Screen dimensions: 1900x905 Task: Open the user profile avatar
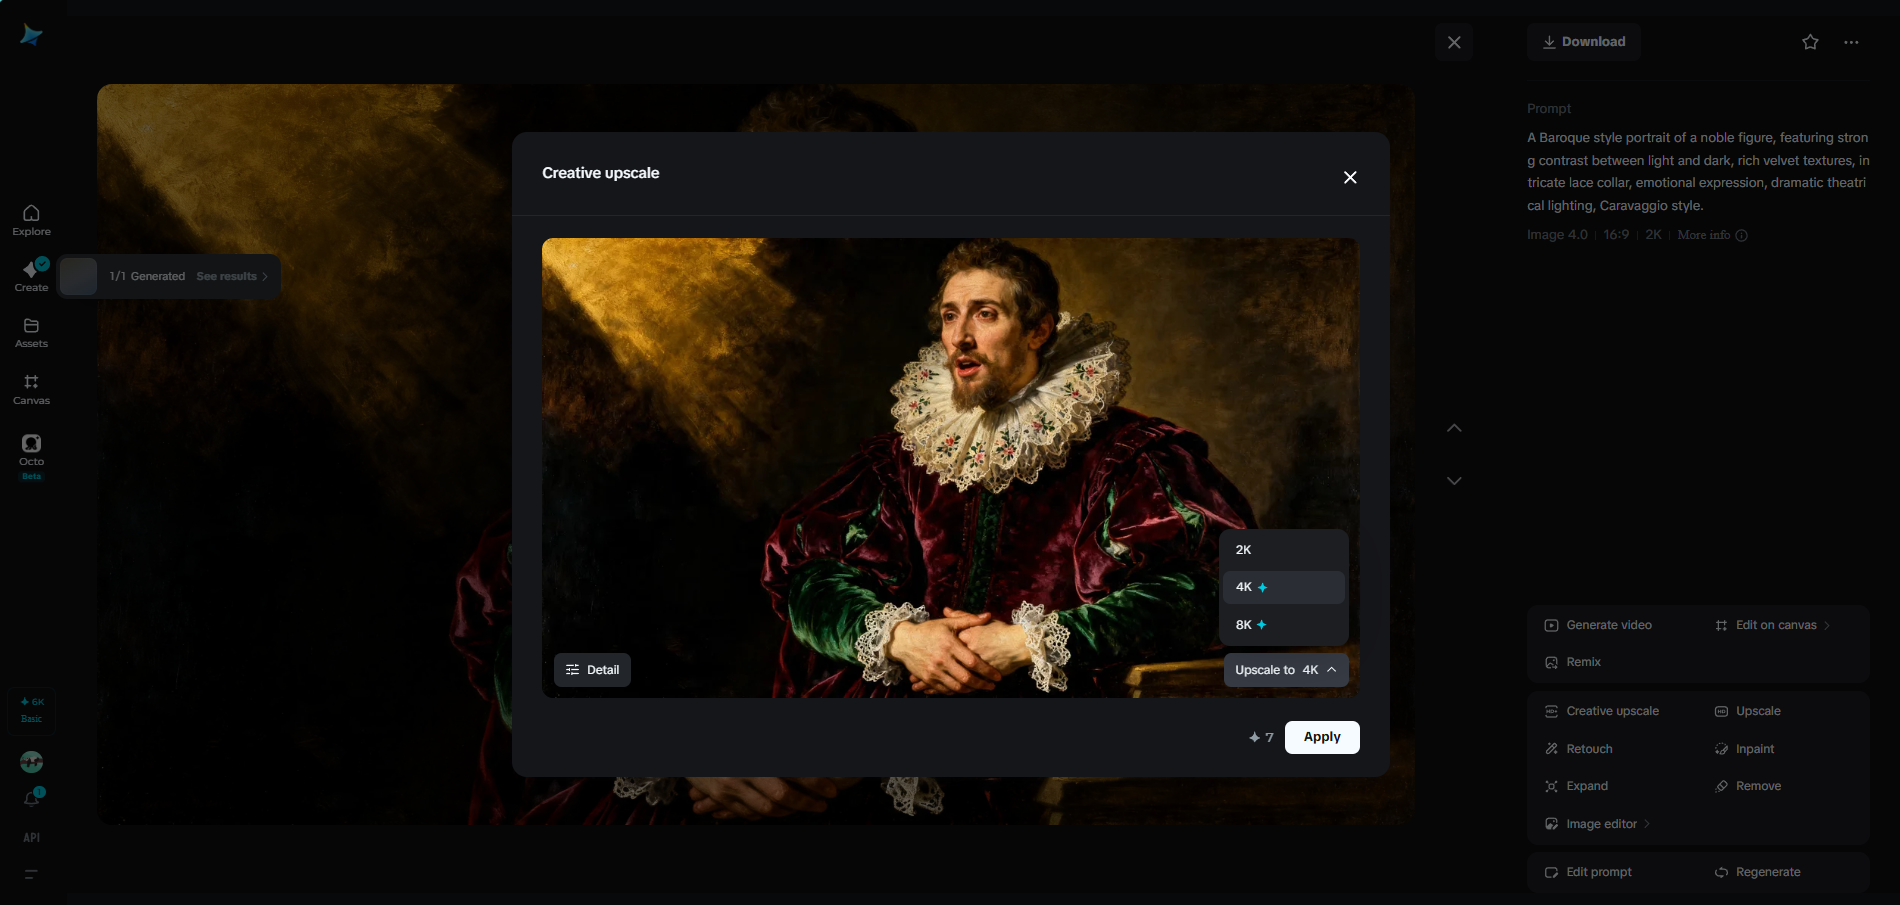pyautogui.click(x=31, y=762)
